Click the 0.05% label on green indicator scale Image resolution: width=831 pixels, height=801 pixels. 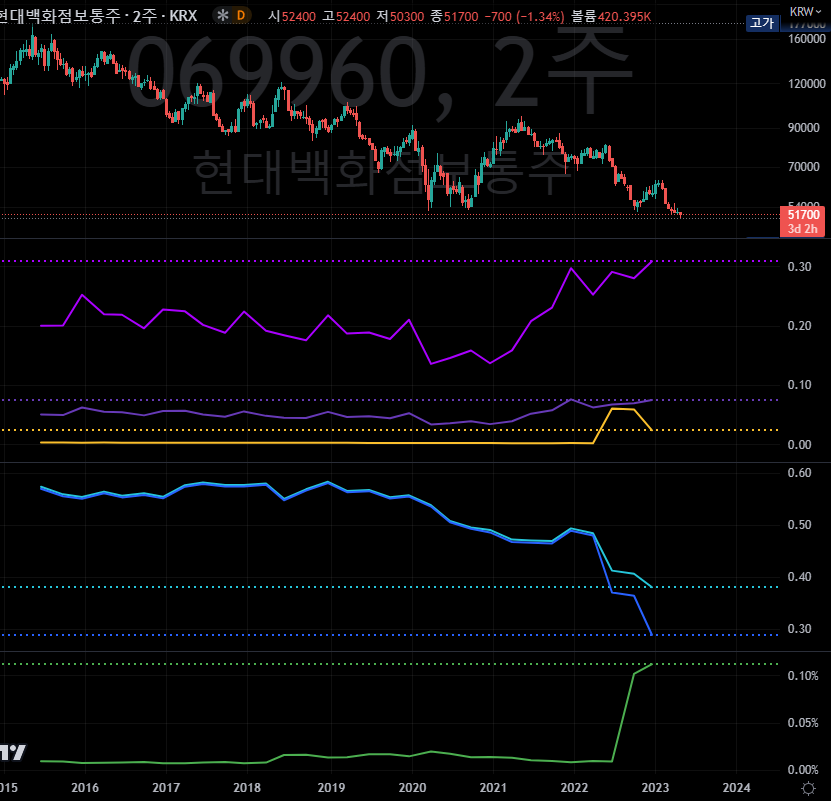[803, 723]
